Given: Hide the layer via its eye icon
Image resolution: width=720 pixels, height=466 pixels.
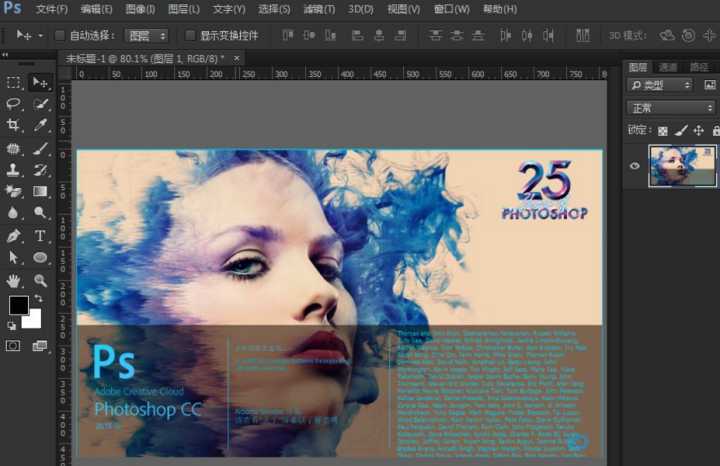Looking at the screenshot, I should tap(635, 166).
